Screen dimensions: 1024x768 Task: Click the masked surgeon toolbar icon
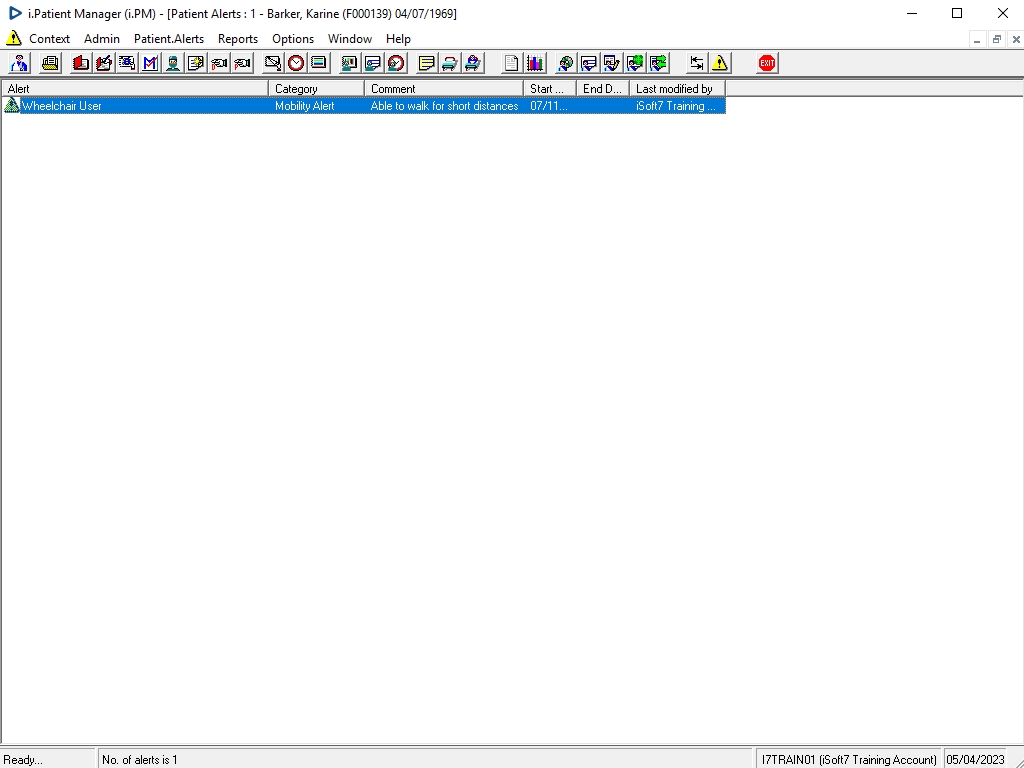coord(173,63)
